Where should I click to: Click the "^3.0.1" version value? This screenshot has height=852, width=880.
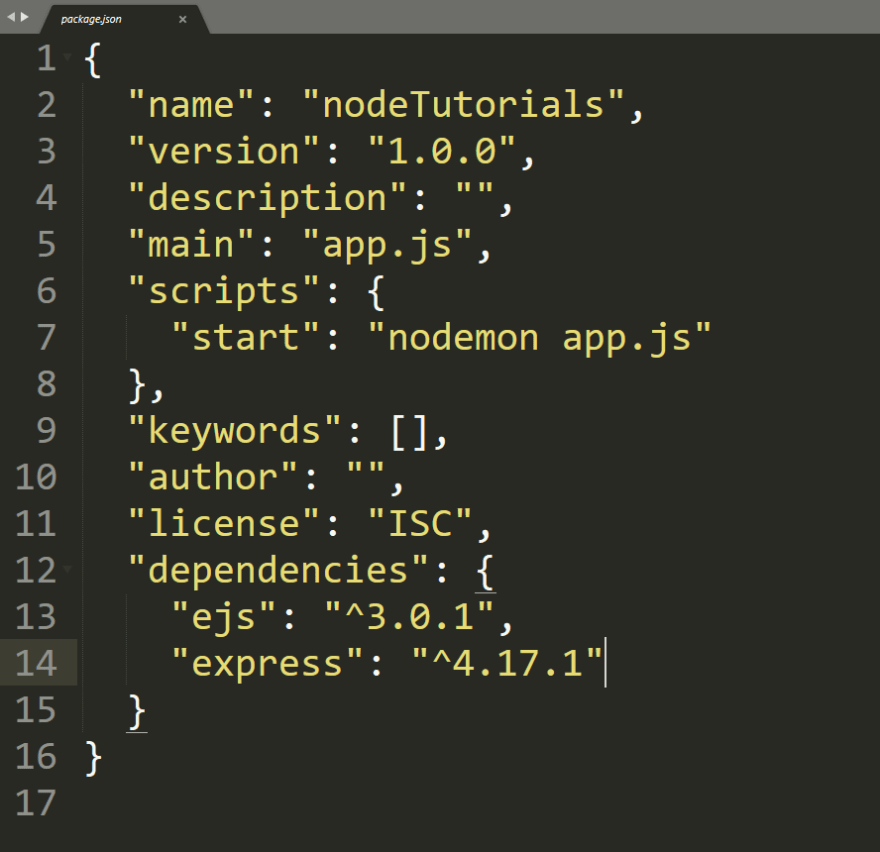(x=409, y=617)
